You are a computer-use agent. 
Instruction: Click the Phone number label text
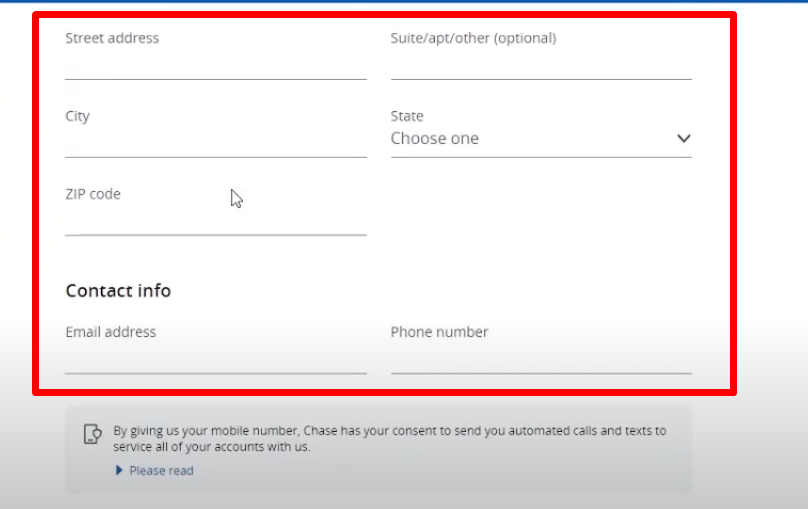click(x=439, y=332)
